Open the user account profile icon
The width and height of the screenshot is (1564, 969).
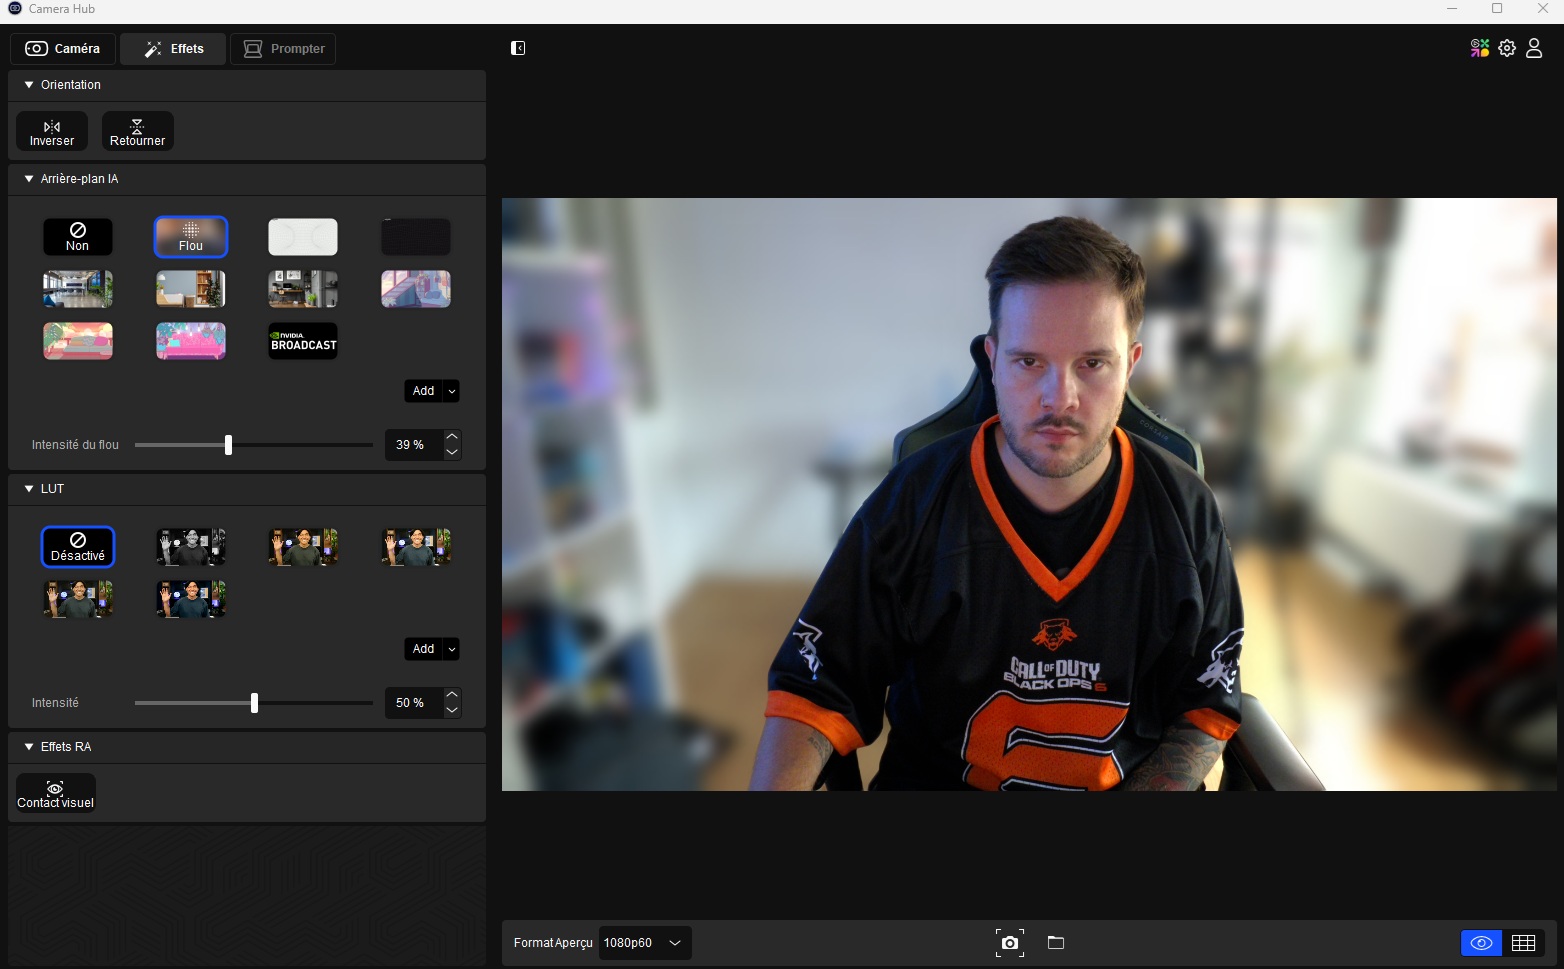tap(1534, 48)
